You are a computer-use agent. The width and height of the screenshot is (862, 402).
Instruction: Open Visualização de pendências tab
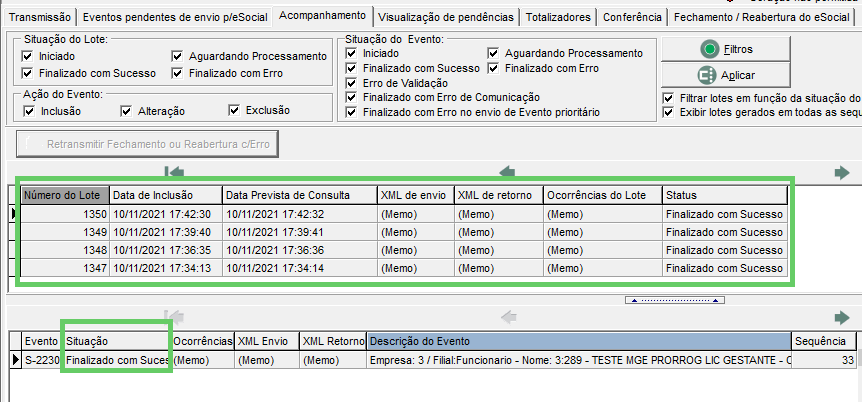(x=446, y=17)
